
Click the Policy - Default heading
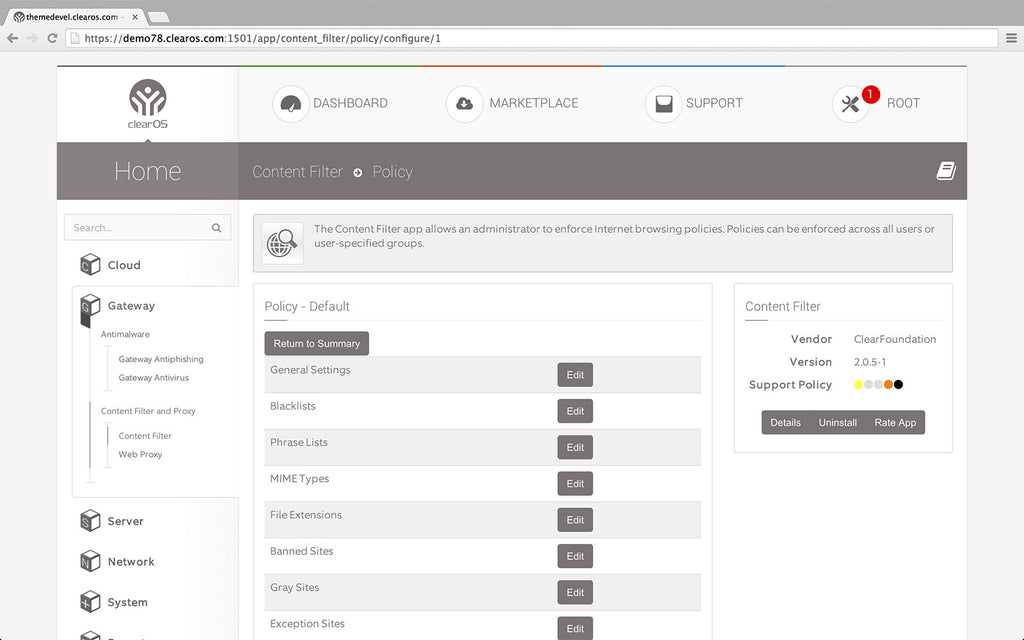click(x=307, y=306)
